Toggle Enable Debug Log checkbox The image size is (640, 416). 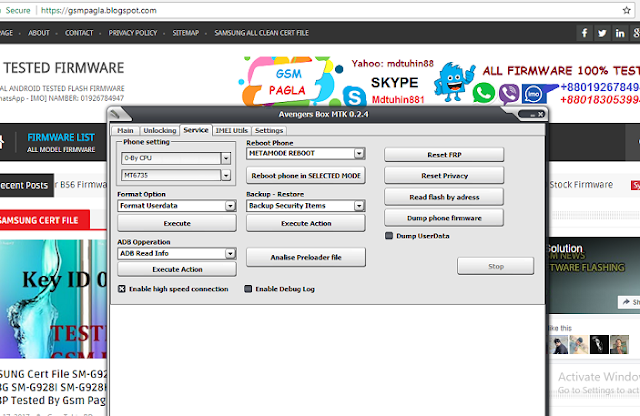click(248, 289)
